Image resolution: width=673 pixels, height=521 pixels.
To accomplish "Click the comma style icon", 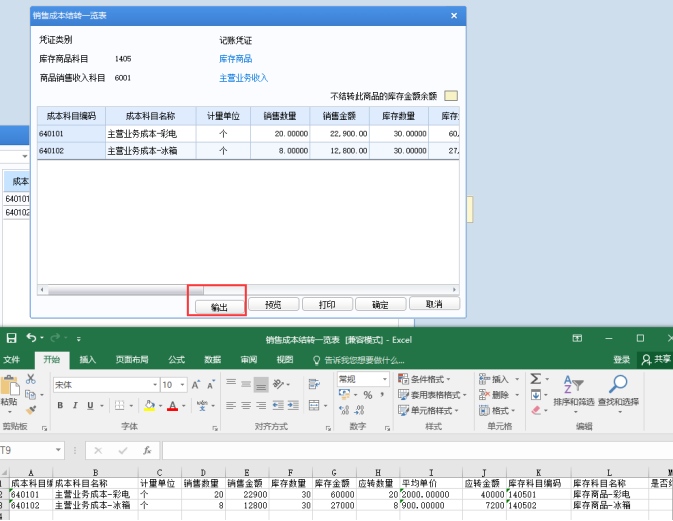I will click(382, 395).
